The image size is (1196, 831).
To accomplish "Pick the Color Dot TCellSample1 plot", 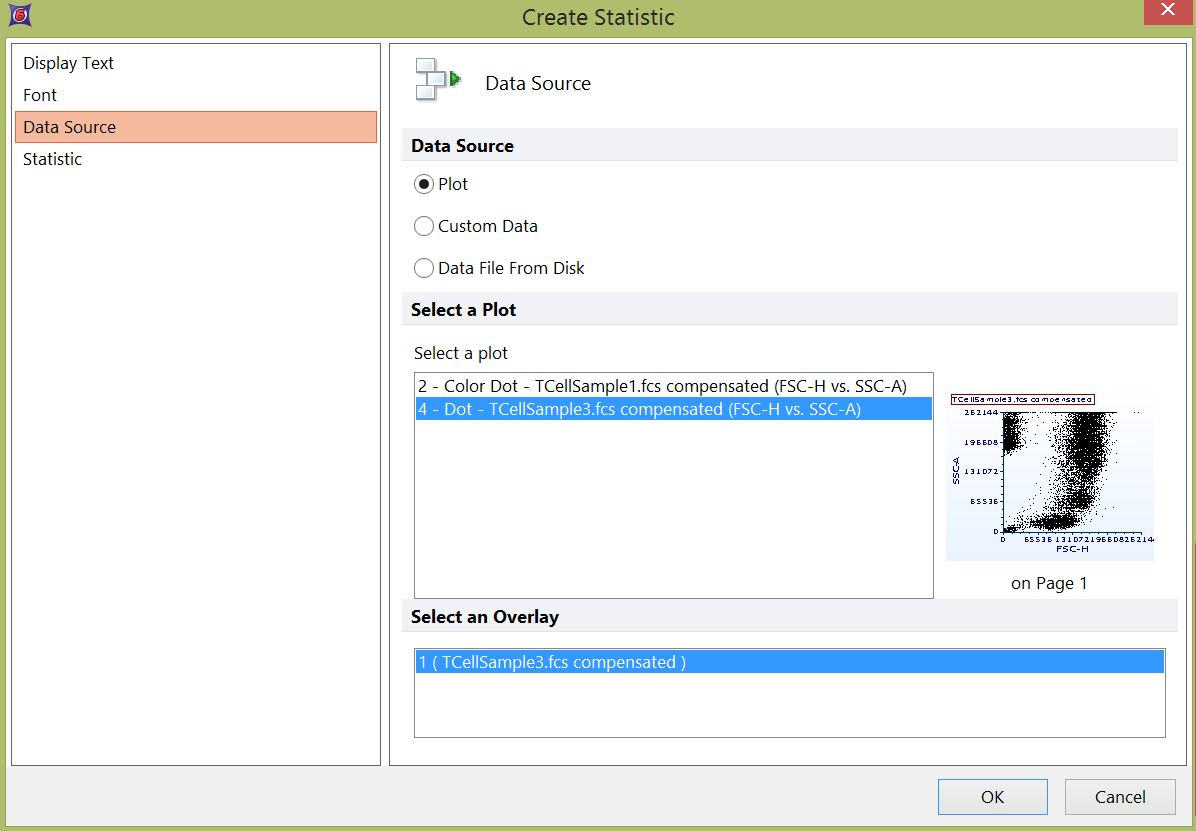I will [662, 386].
